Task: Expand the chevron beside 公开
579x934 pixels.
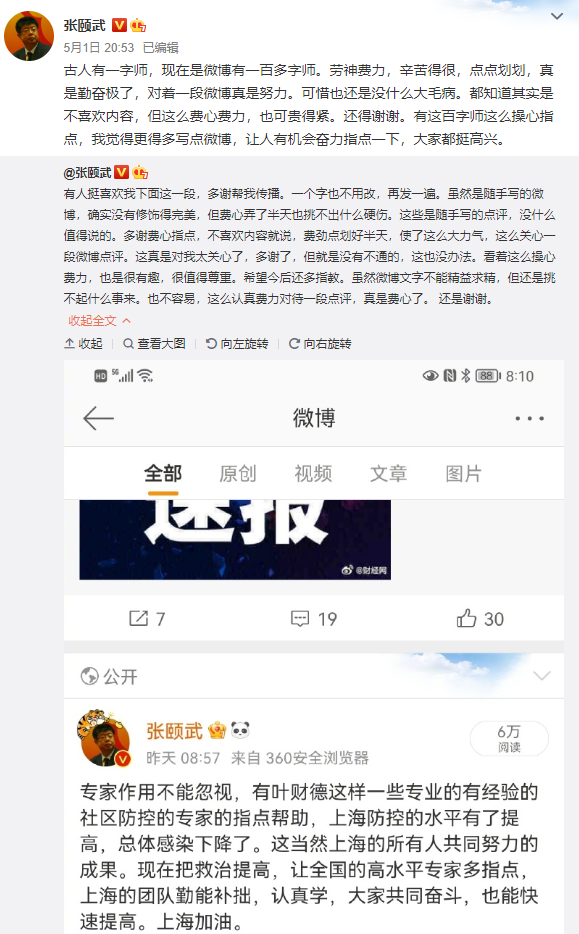Action: pyautogui.click(x=541, y=675)
